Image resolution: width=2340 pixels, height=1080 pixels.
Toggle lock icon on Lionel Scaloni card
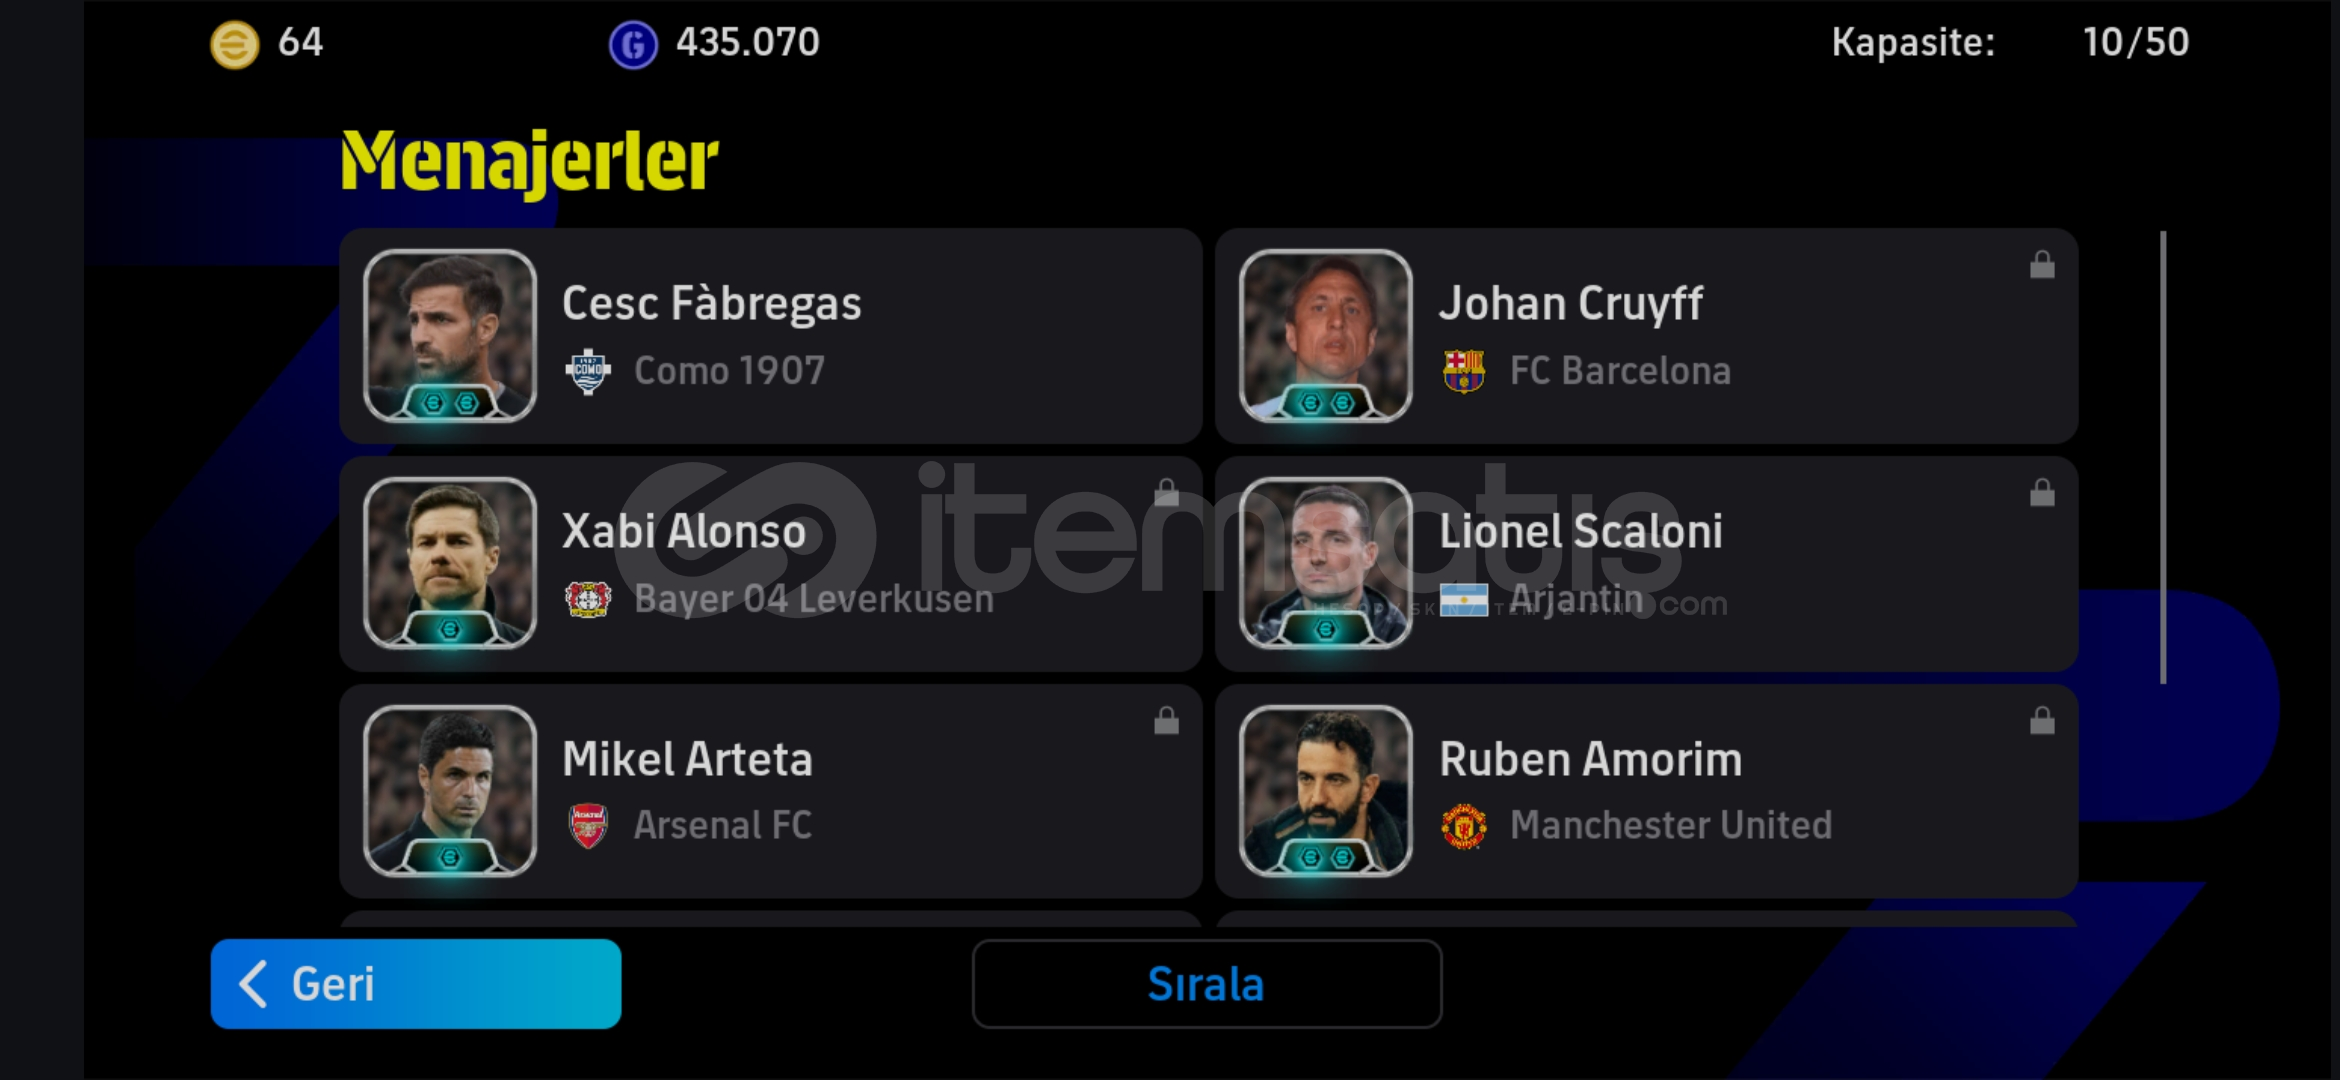click(x=2042, y=493)
